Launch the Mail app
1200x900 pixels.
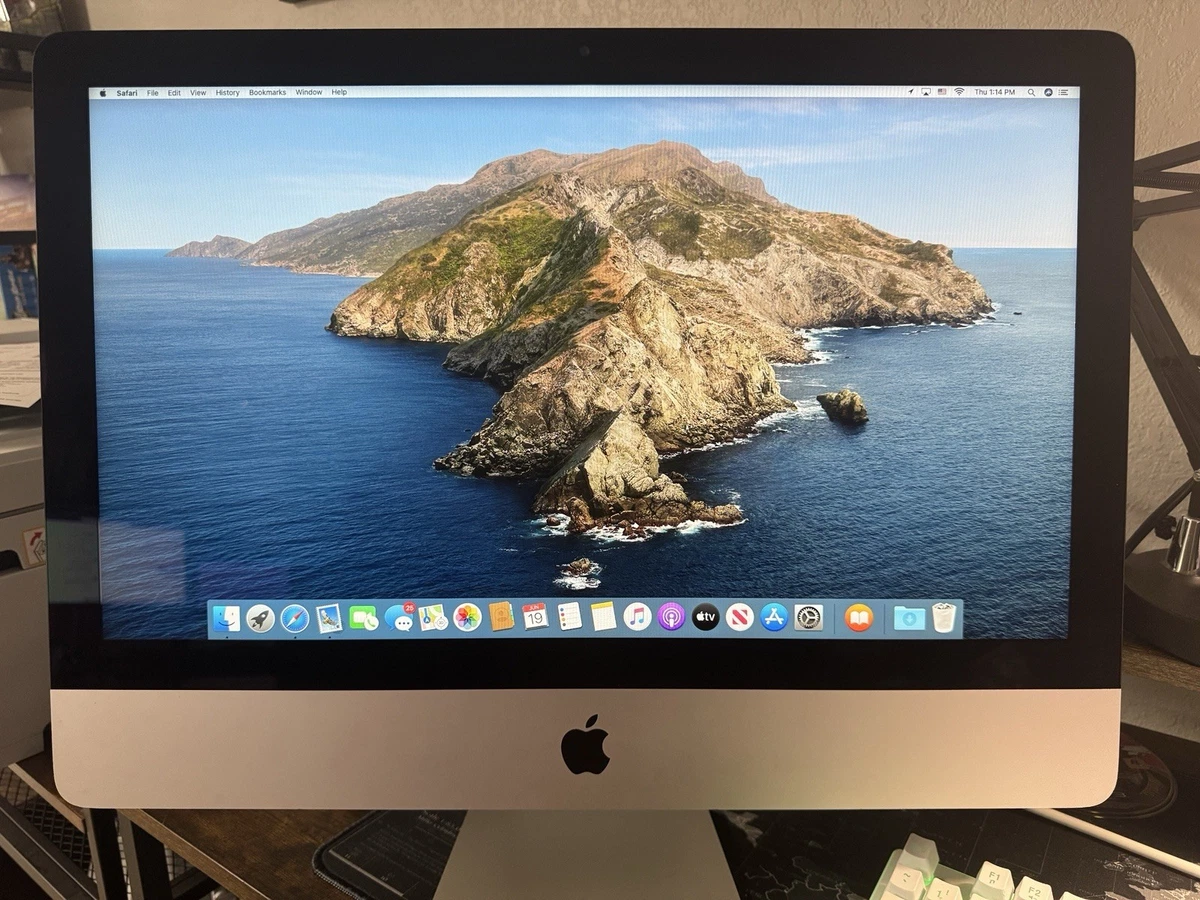[x=331, y=620]
